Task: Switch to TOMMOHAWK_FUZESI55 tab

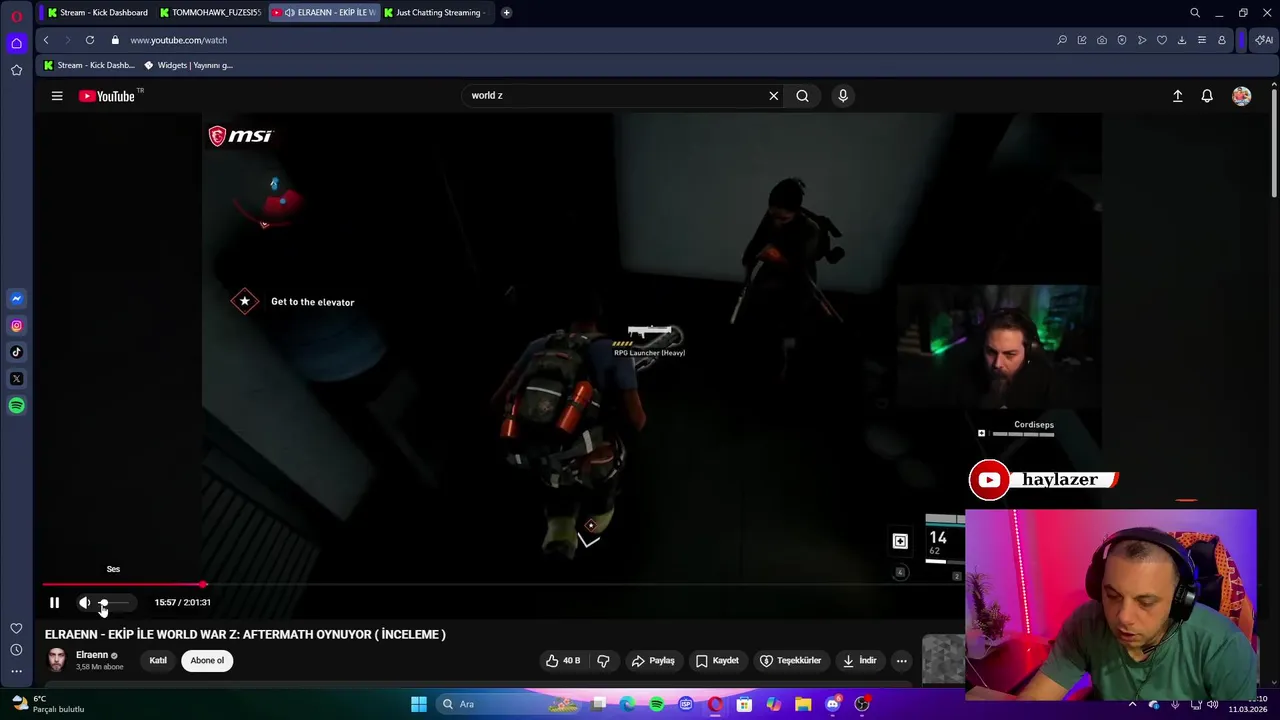Action: (210, 12)
